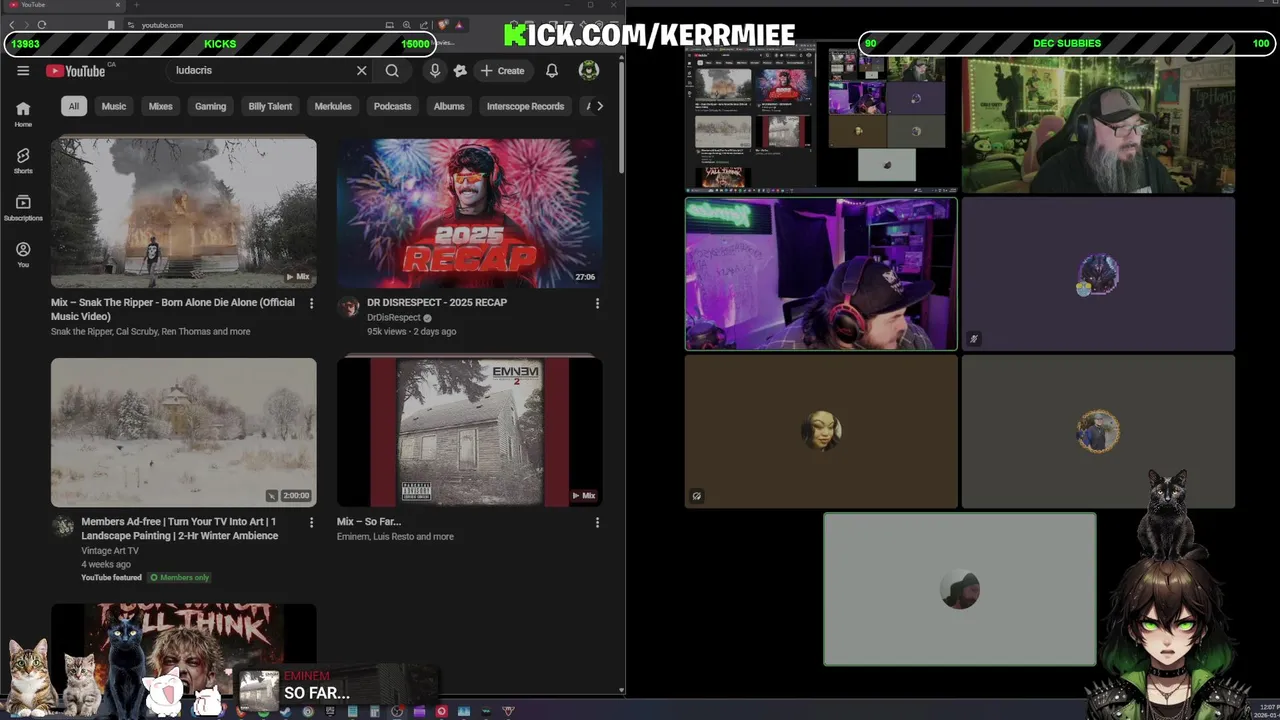Play the burning house mix thumbnail
Image resolution: width=1280 pixels, height=720 pixels.
184,212
